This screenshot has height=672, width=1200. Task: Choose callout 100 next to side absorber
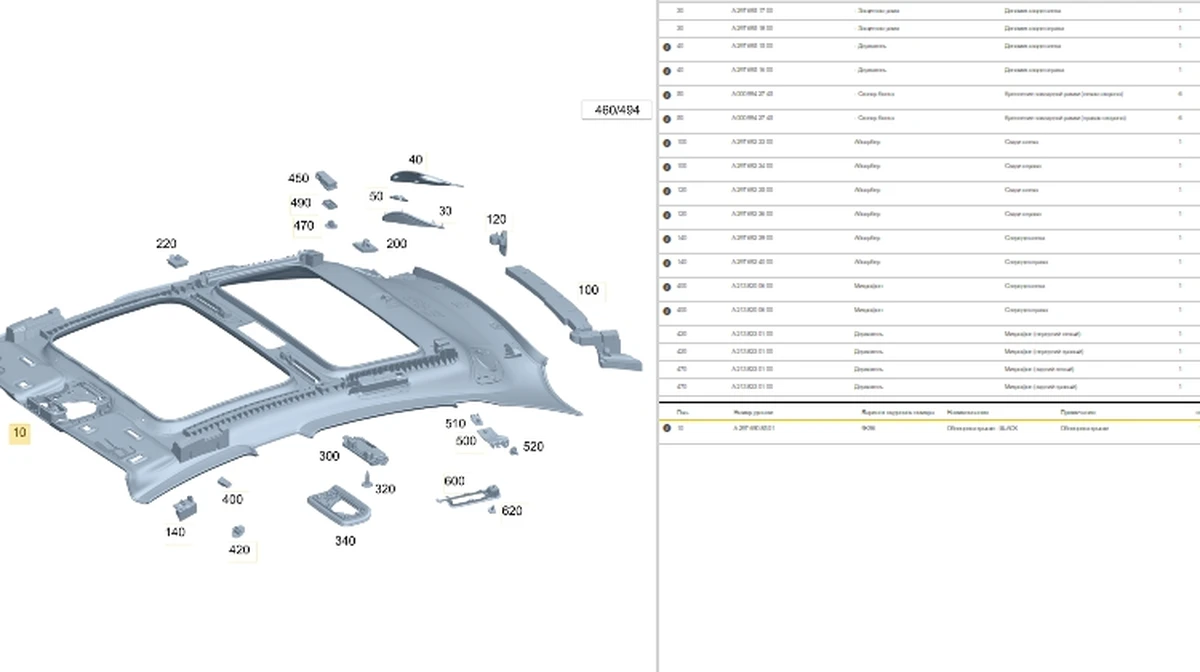[x=589, y=290]
